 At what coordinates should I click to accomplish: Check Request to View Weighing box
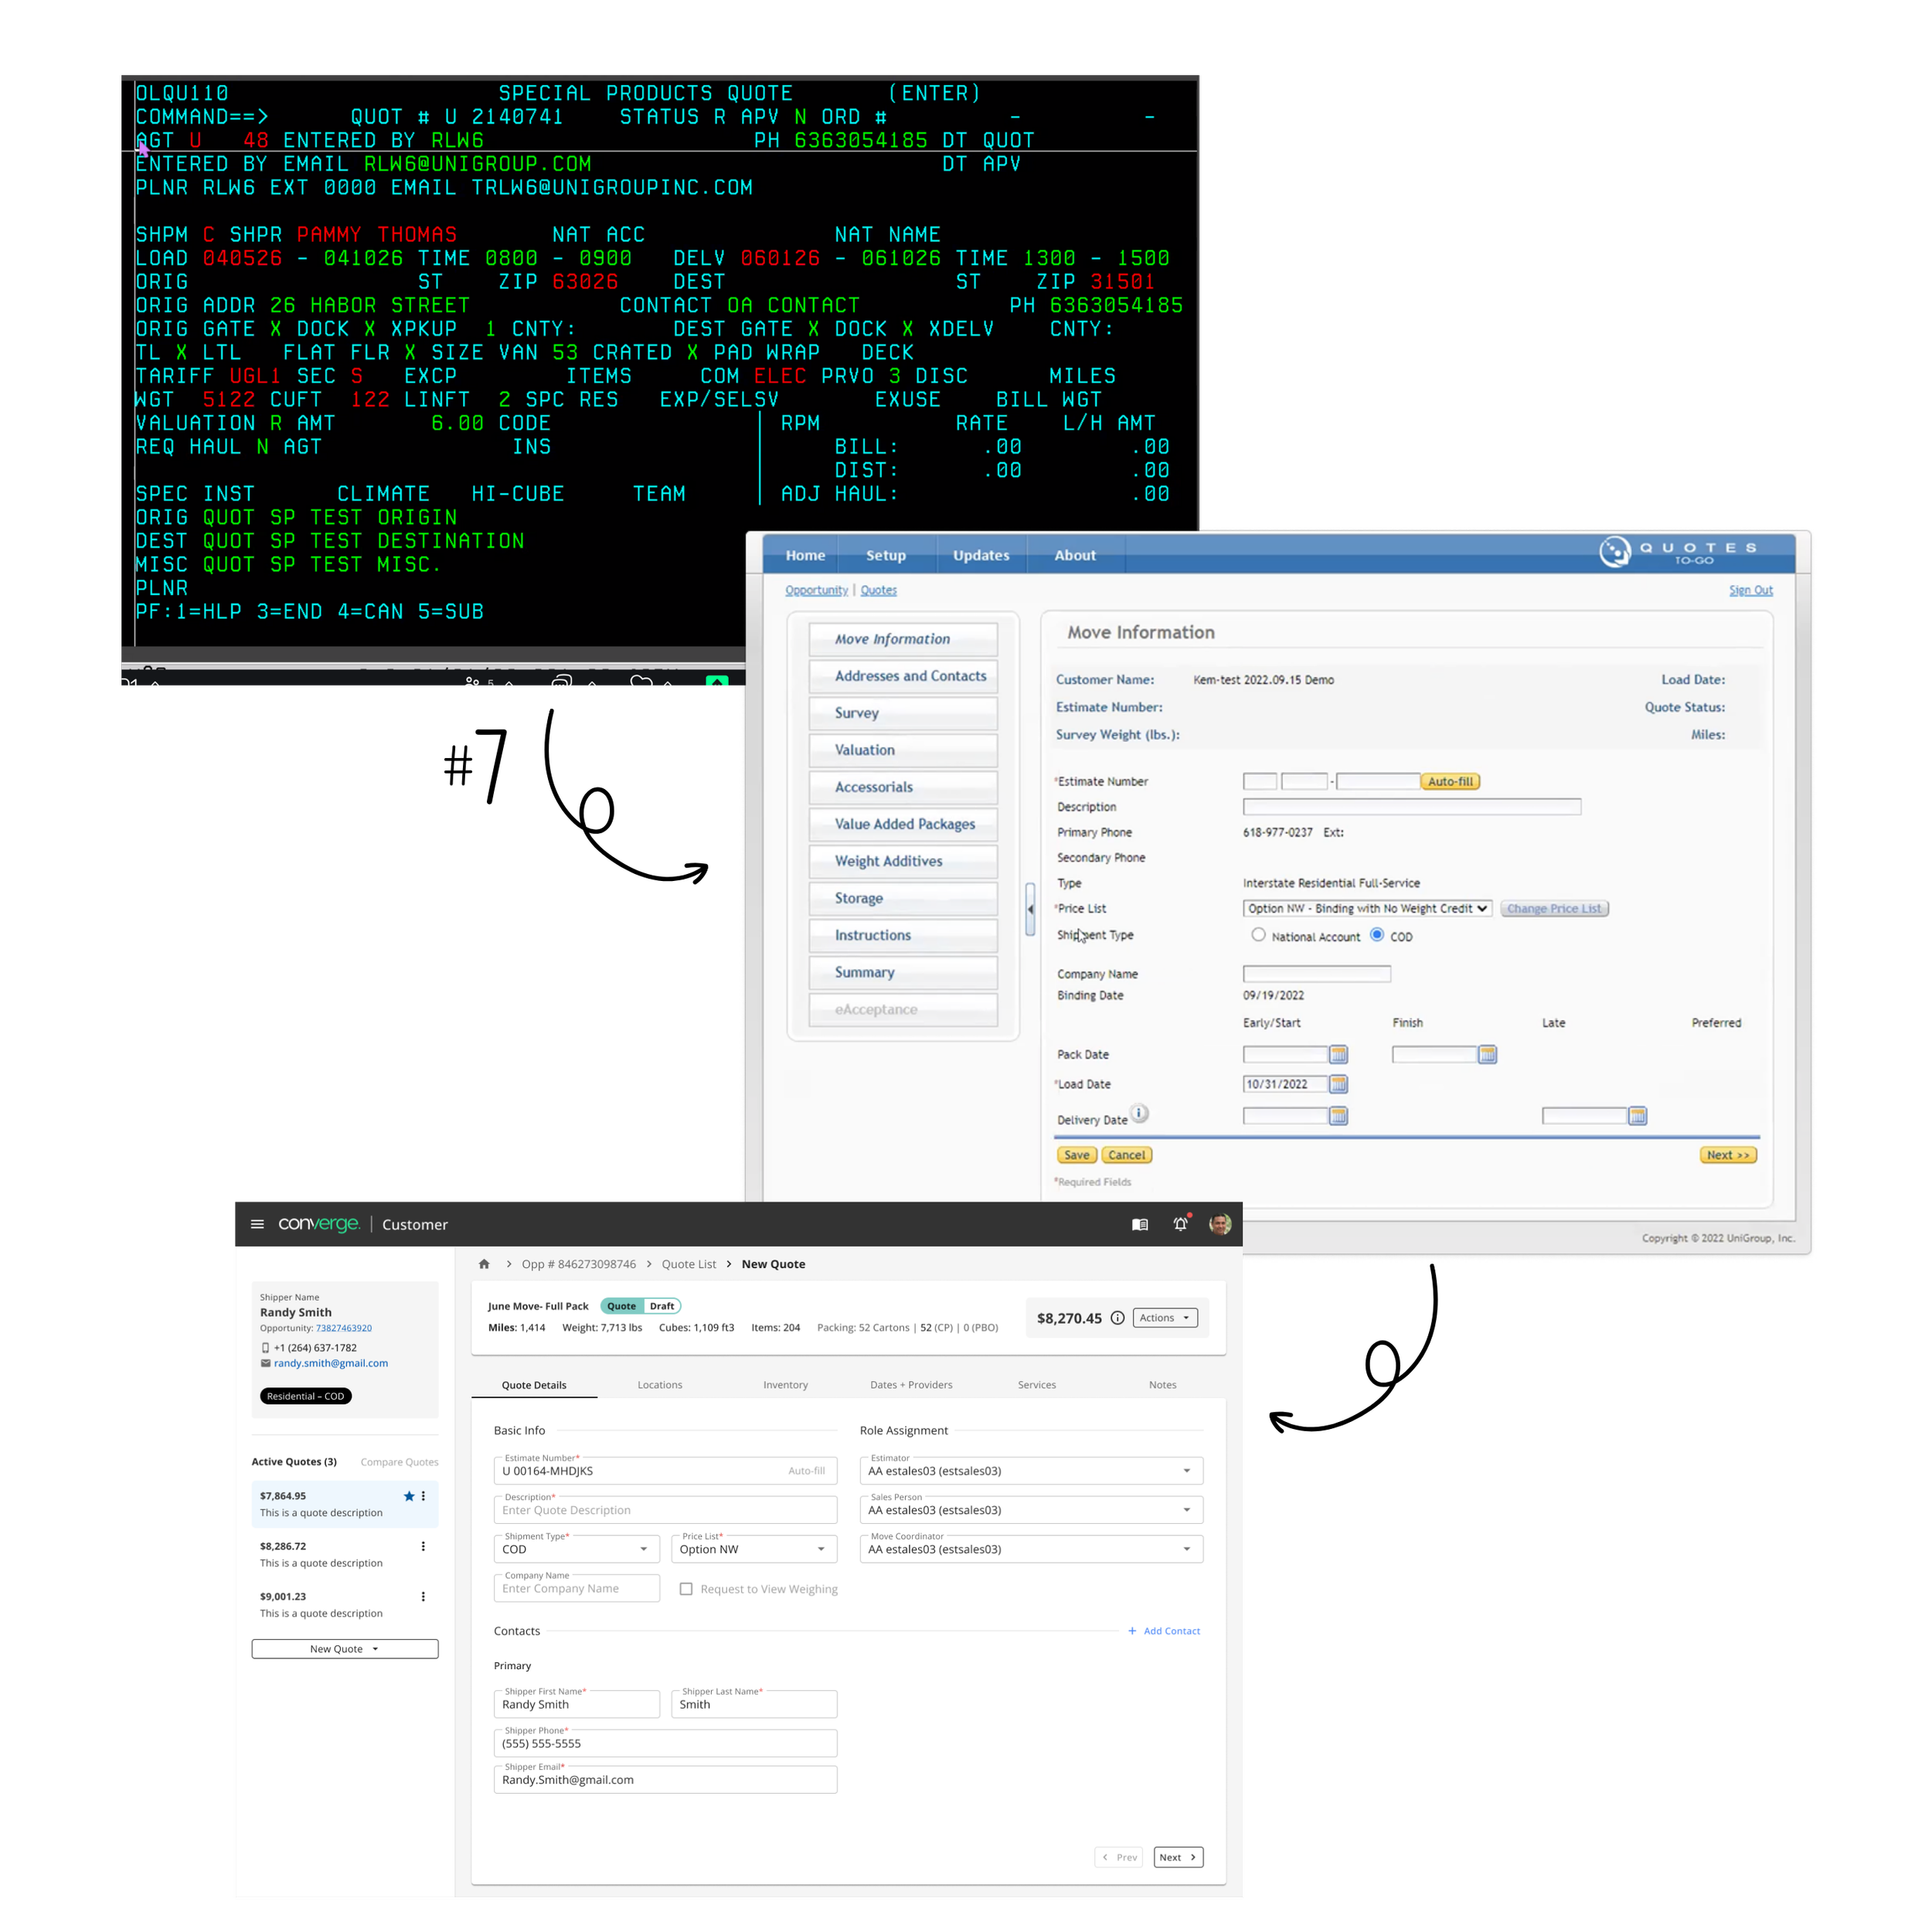point(686,1589)
